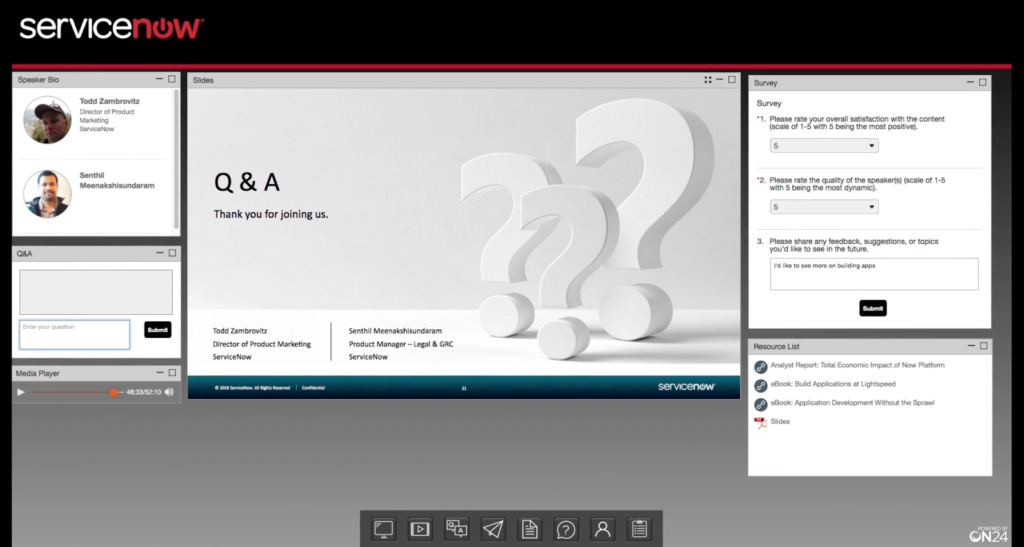The image size is (1024, 547).
Task: Maximize the Slides panel
Action: point(731,80)
